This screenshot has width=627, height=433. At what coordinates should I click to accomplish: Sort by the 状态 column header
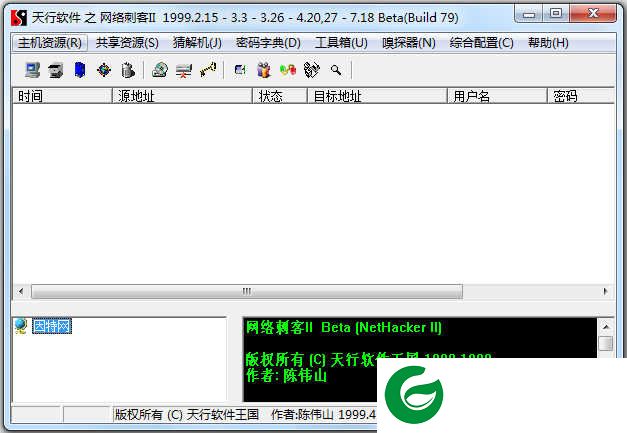pos(280,96)
